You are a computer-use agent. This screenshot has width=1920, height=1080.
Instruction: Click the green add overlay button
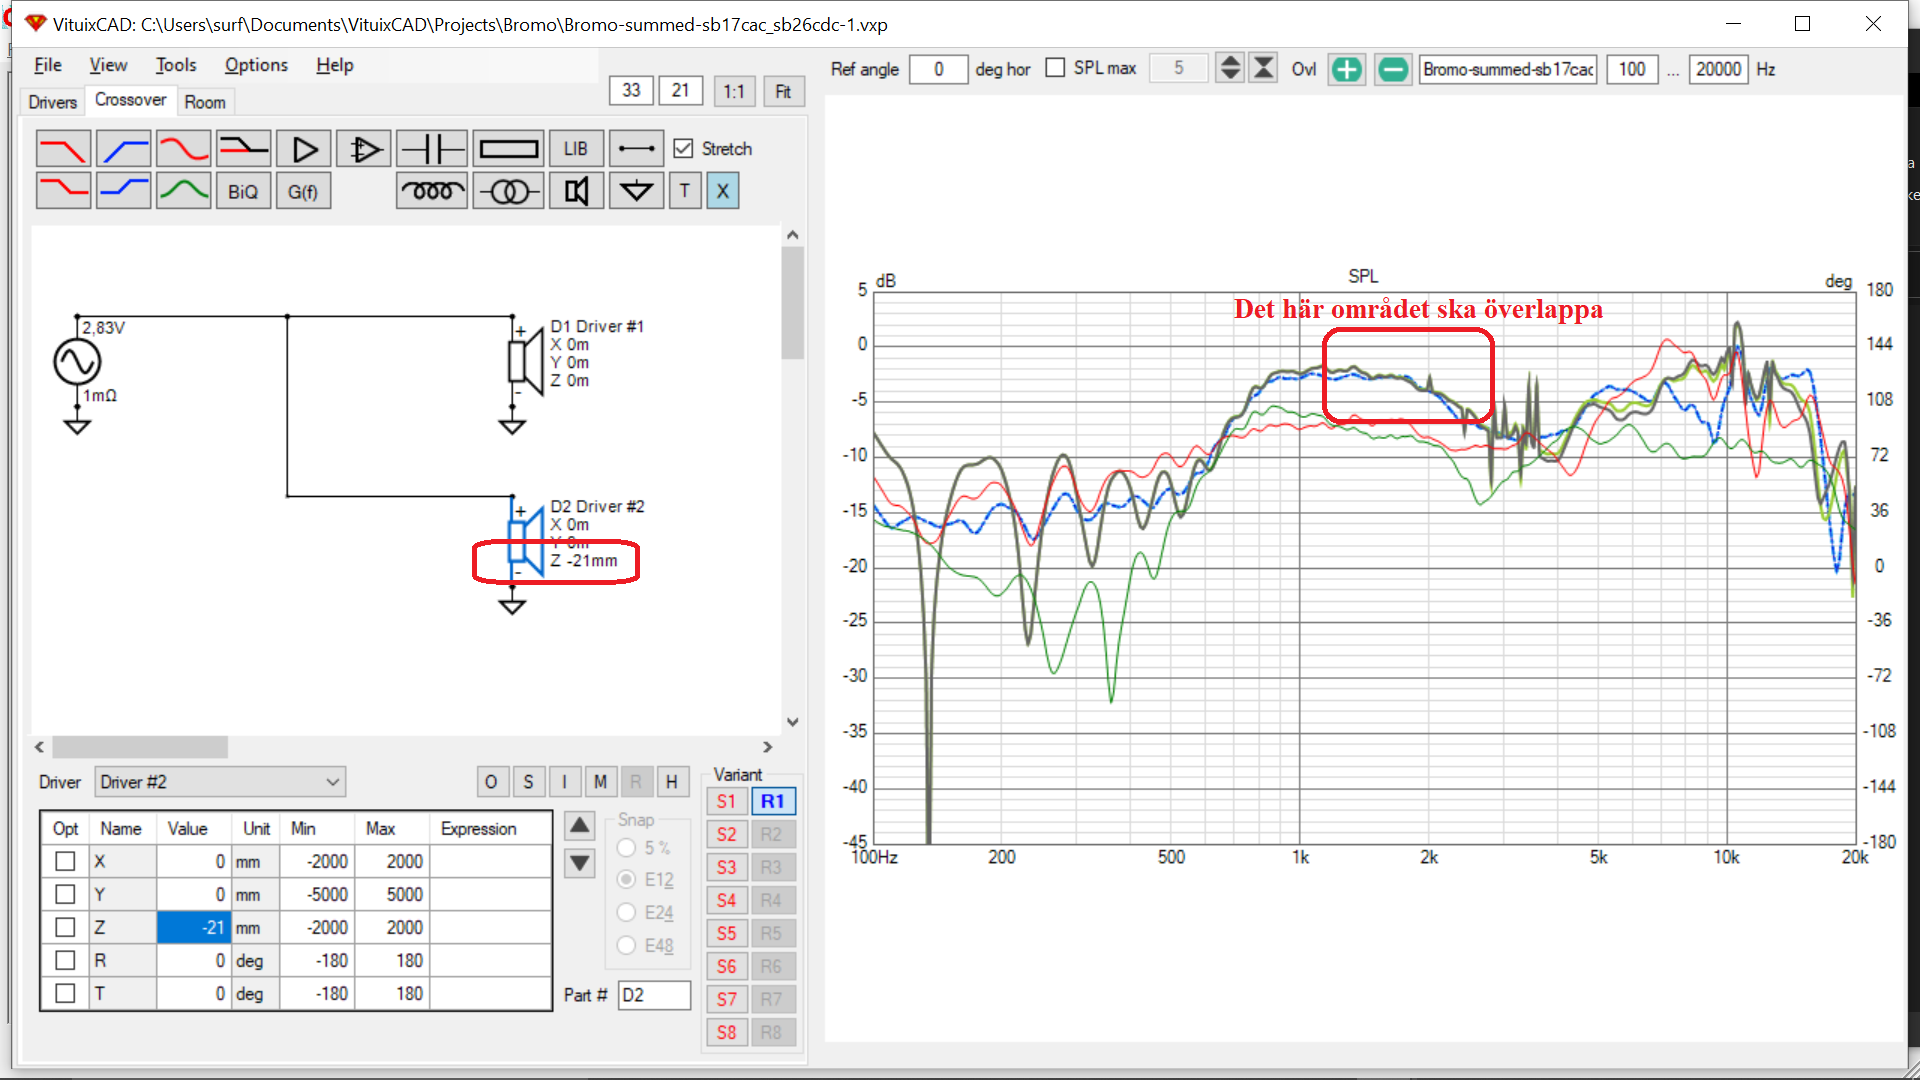1347,69
